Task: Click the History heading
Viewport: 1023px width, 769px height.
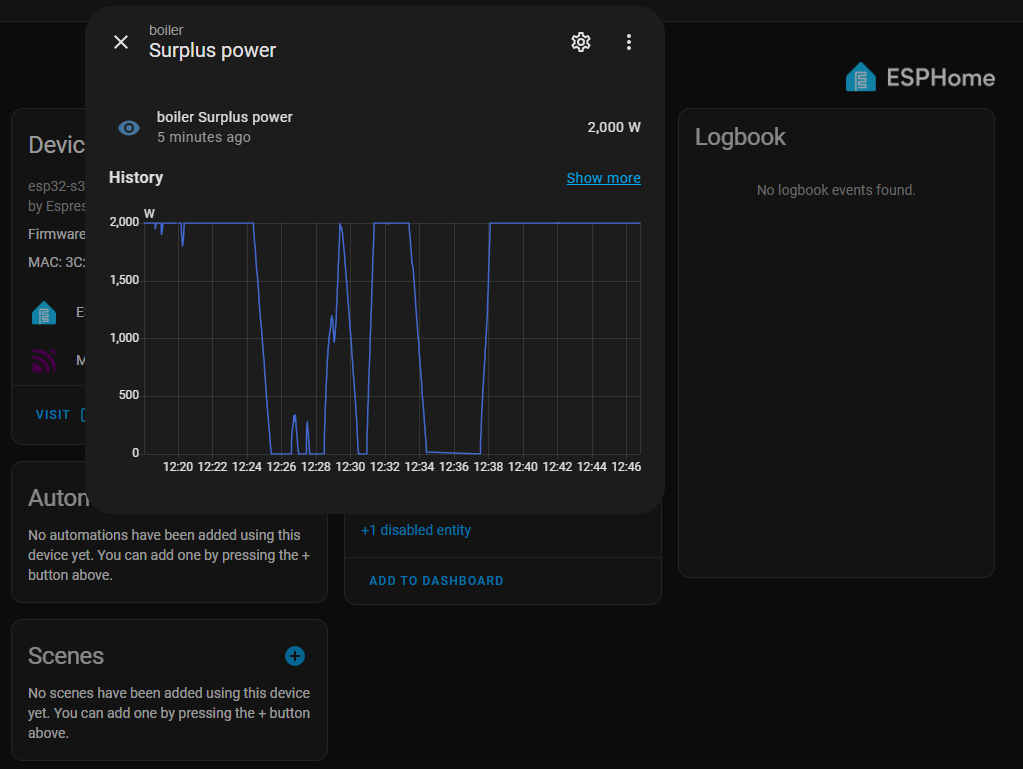Action: coord(136,177)
